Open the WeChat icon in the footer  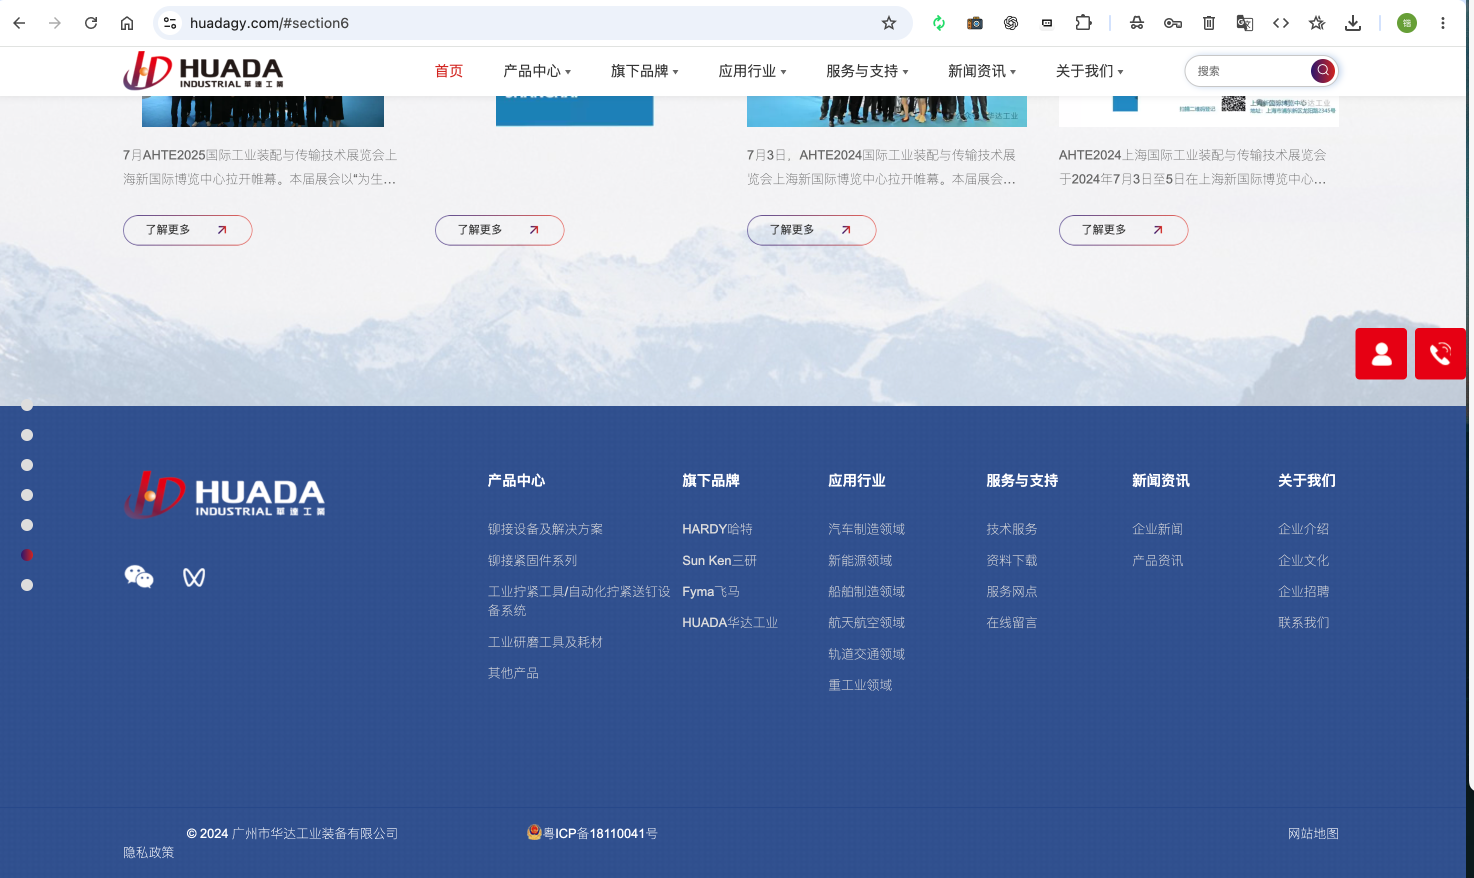(x=139, y=577)
